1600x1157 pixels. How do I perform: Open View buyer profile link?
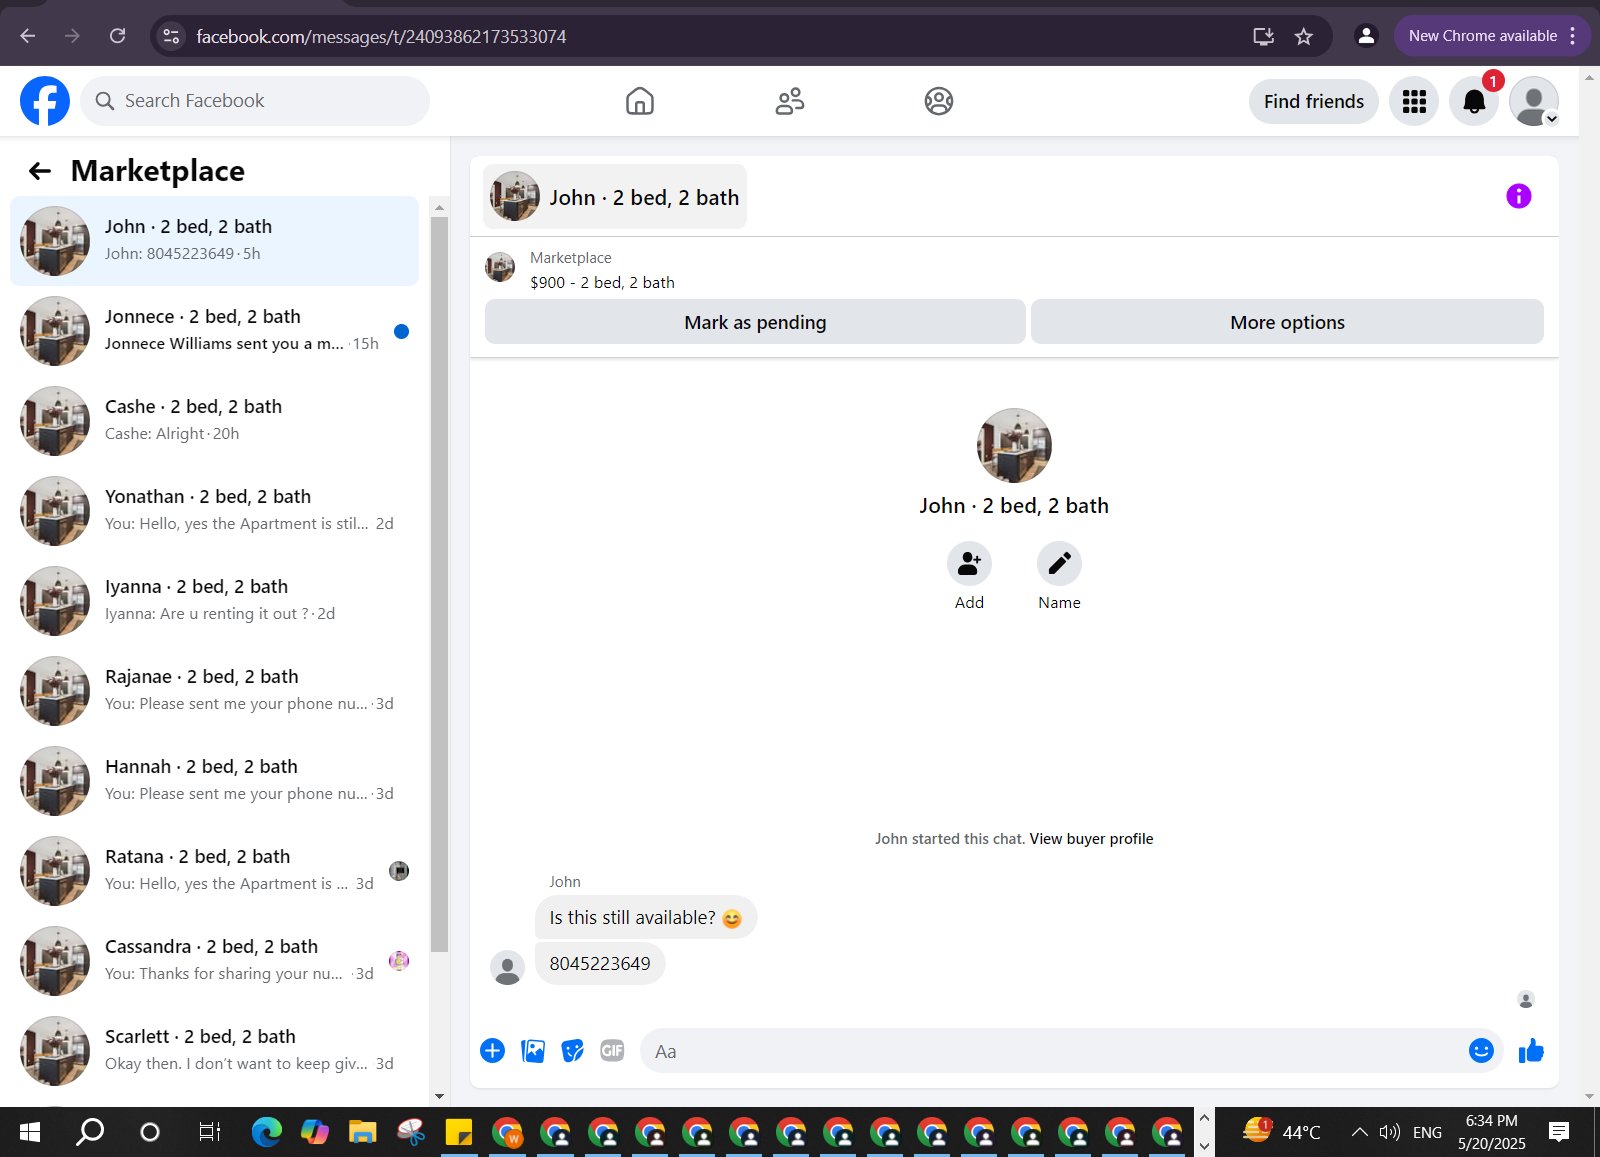pyautogui.click(x=1091, y=839)
